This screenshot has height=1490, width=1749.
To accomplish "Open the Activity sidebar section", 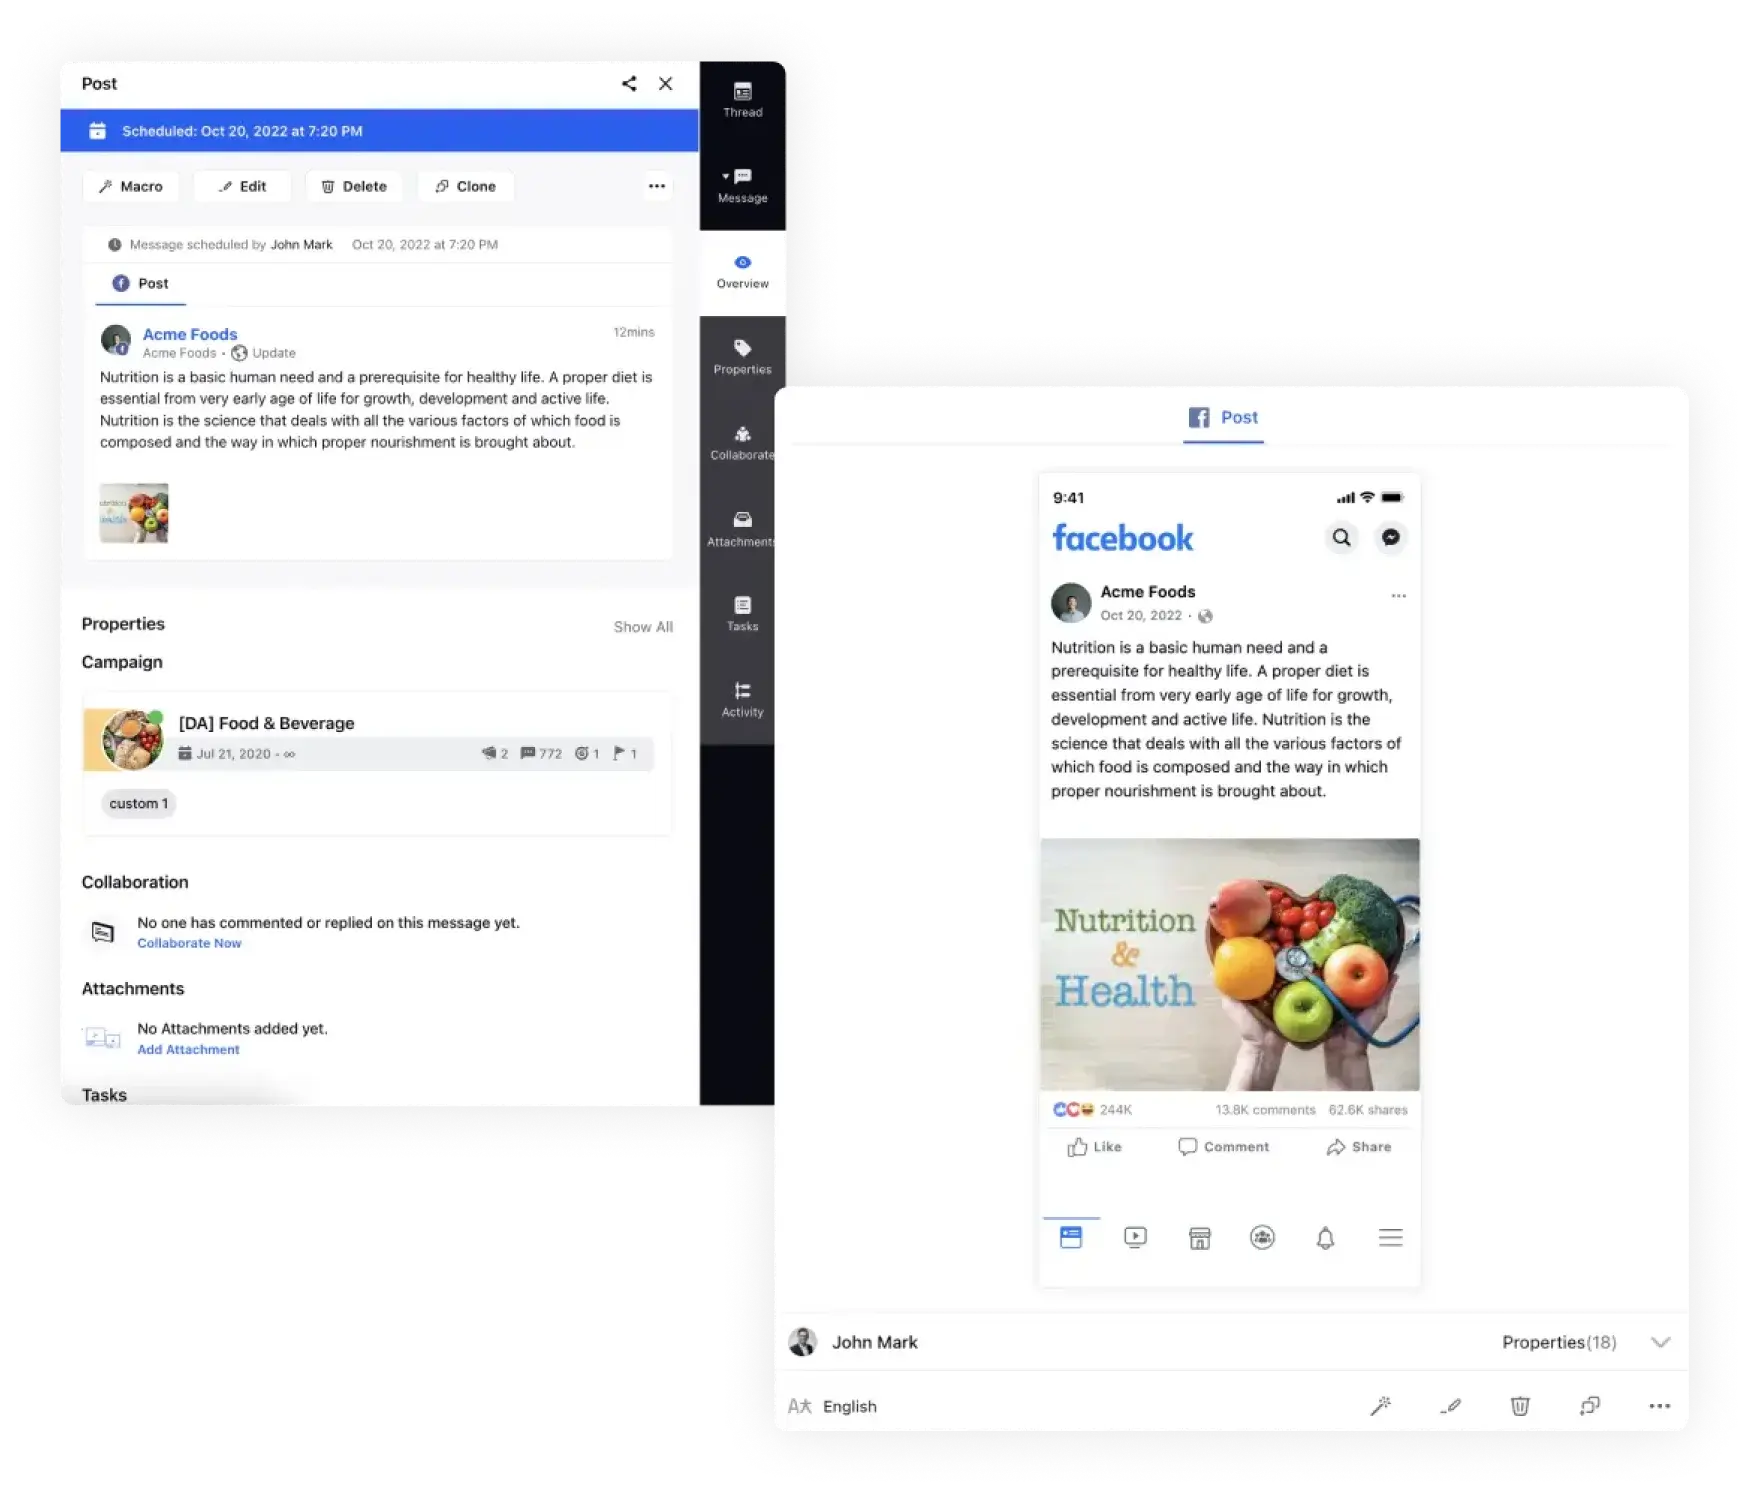I will [x=742, y=700].
